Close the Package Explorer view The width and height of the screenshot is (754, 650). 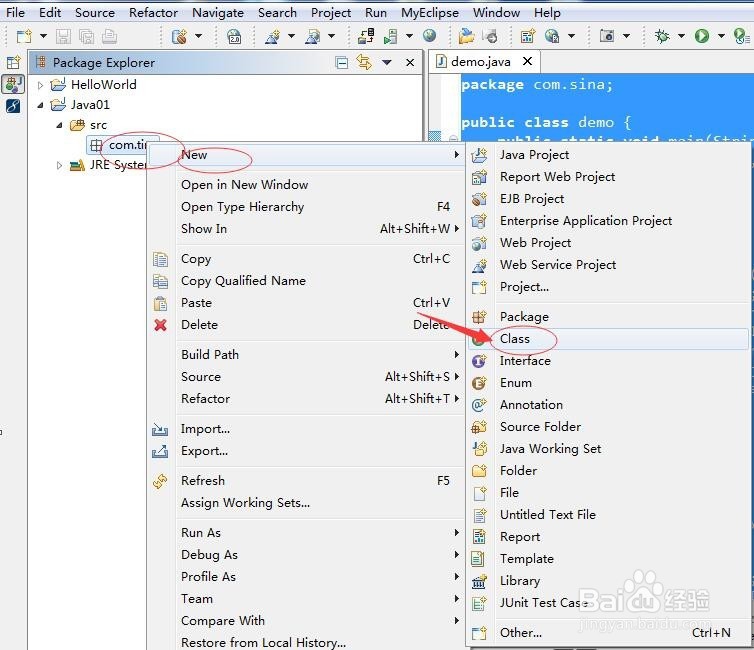pyautogui.click(x=410, y=62)
